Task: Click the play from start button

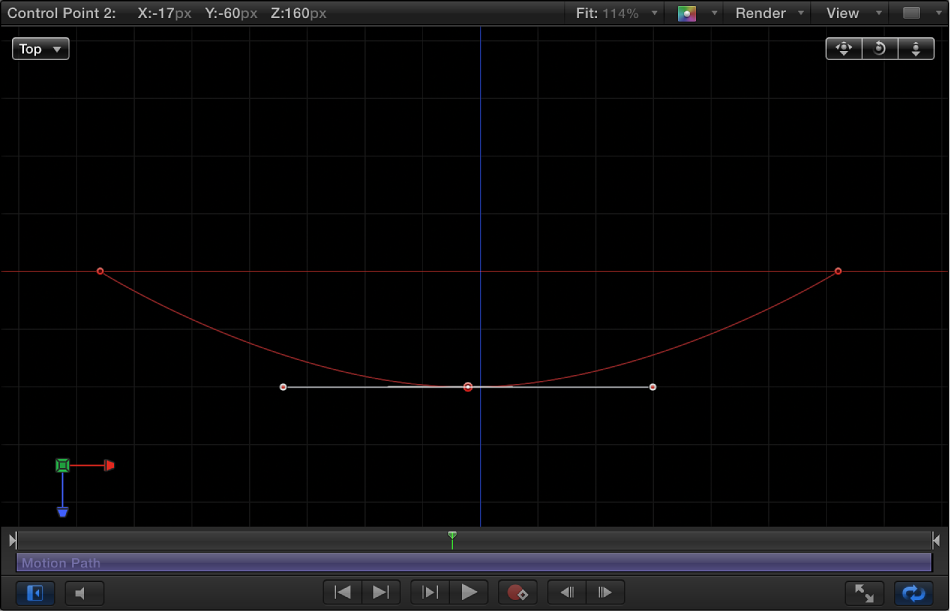Action: tap(429, 592)
